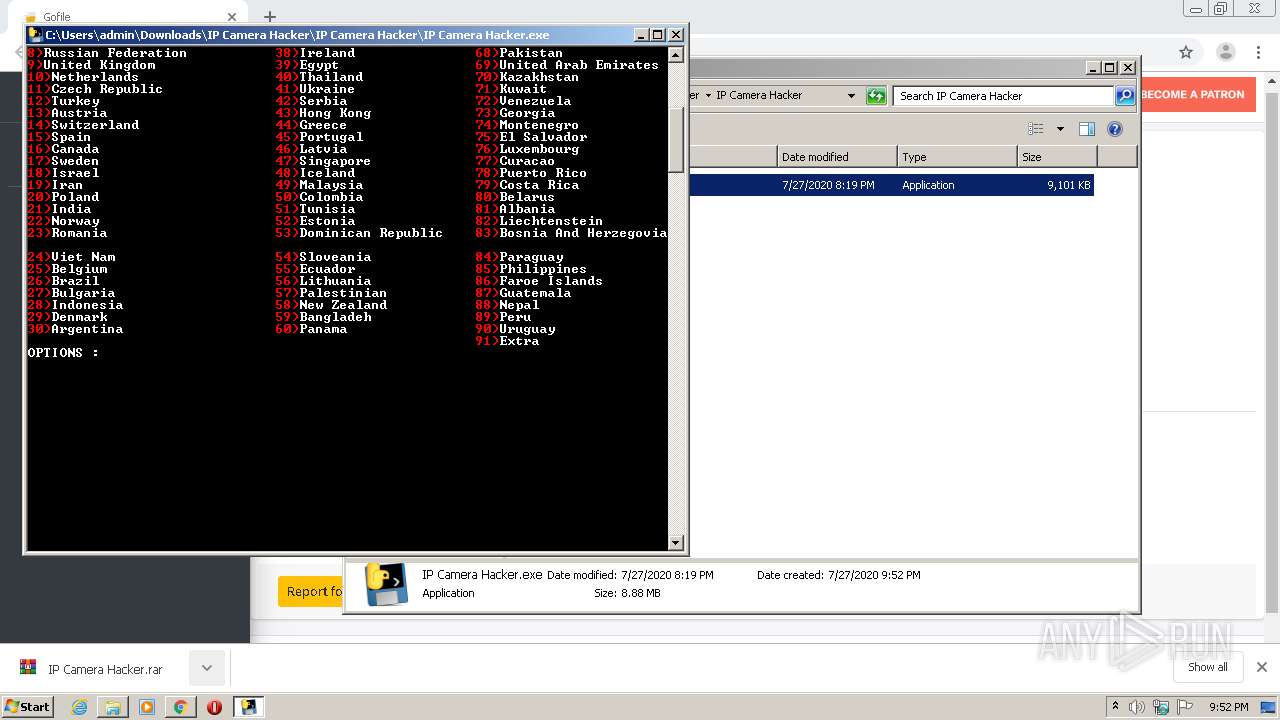Click the network tray icon
This screenshot has width=1280, height=720.
[1161, 707]
